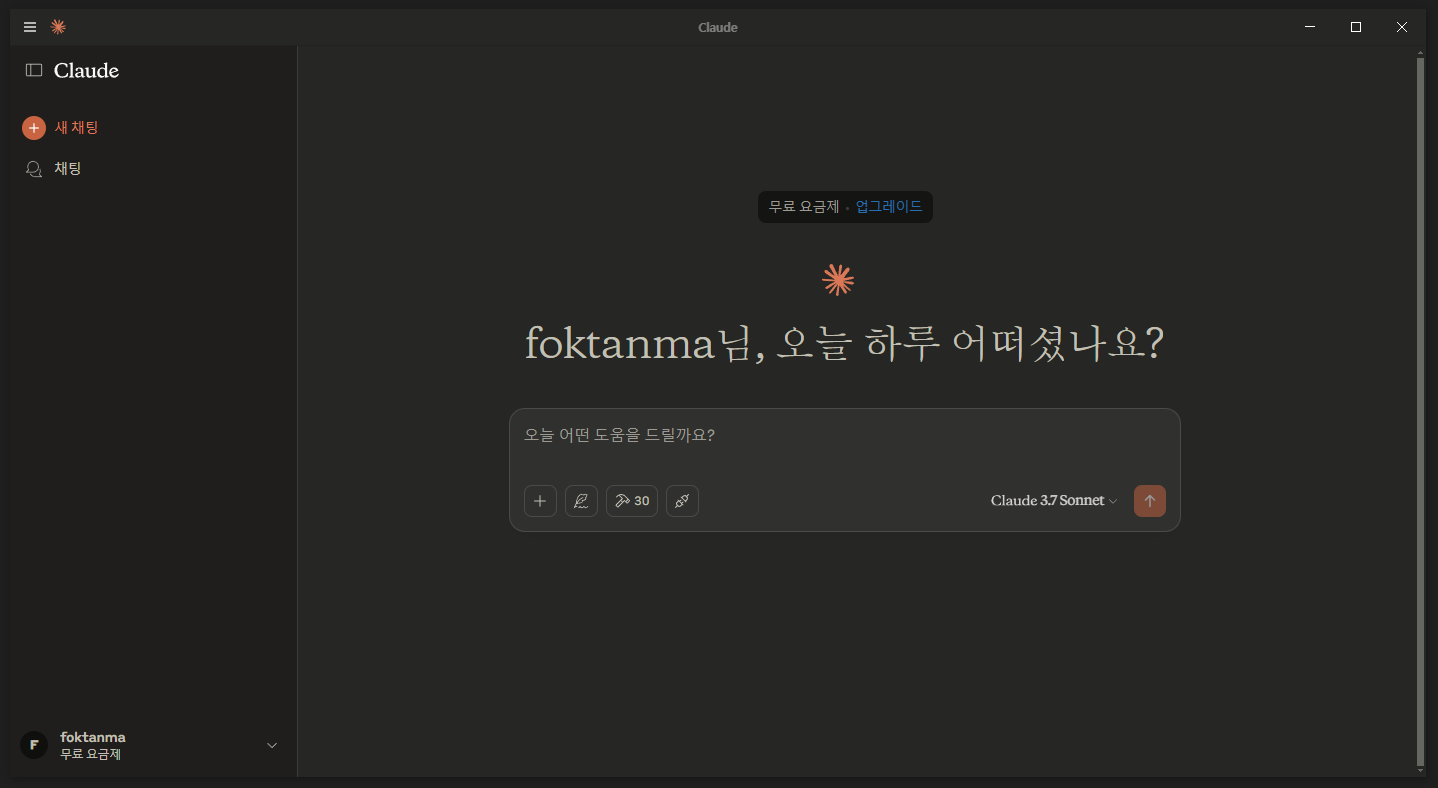This screenshot has height=788, width=1438.
Task: Click the Claude starburst icon in title bar
Action: pos(58,27)
